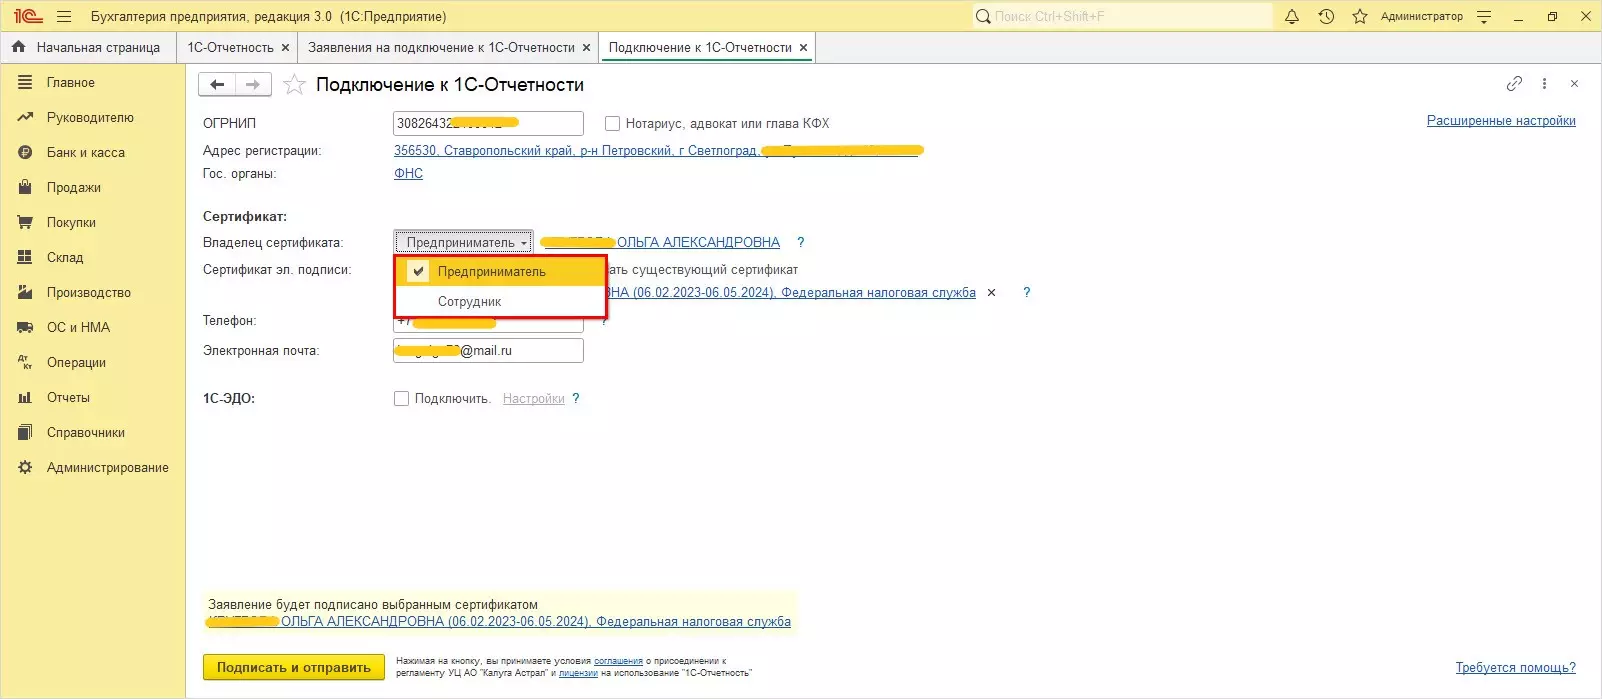Click the search field Поиск
This screenshot has height=699, width=1602.
(1121, 16)
